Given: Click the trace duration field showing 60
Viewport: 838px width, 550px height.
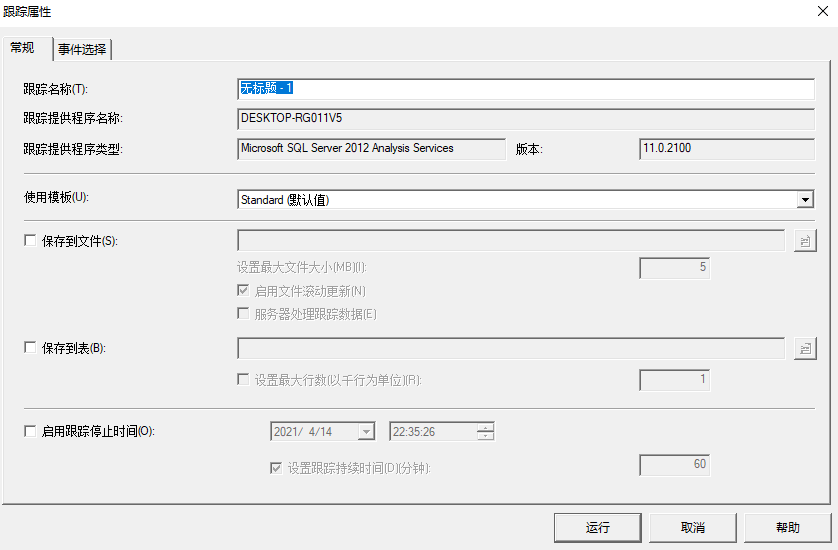Looking at the screenshot, I should (674, 464).
